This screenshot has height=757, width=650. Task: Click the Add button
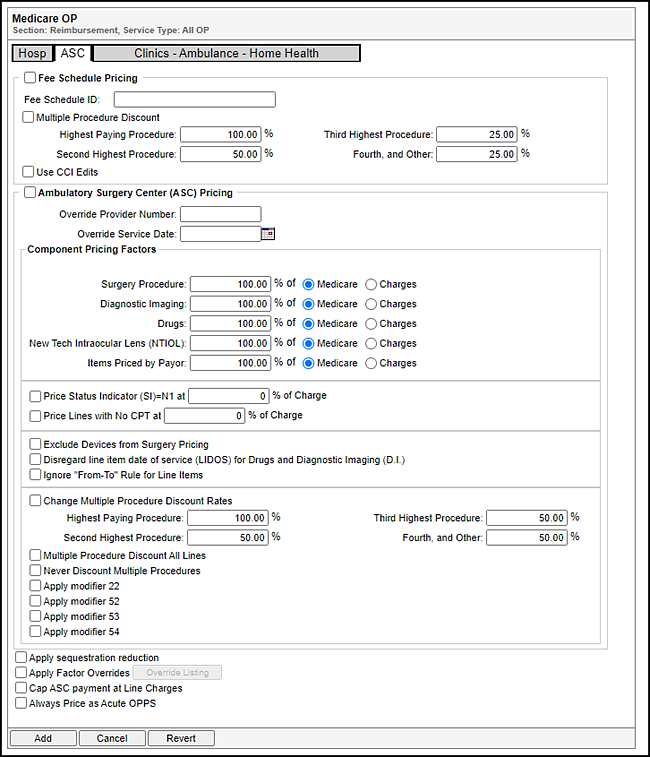click(x=43, y=738)
